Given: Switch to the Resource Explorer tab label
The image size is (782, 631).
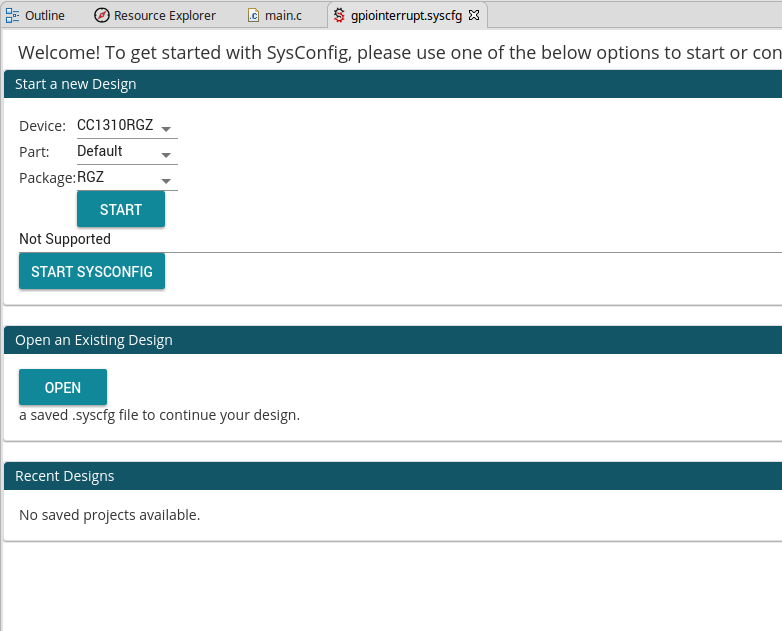Looking at the screenshot, I should pos(165,15).
